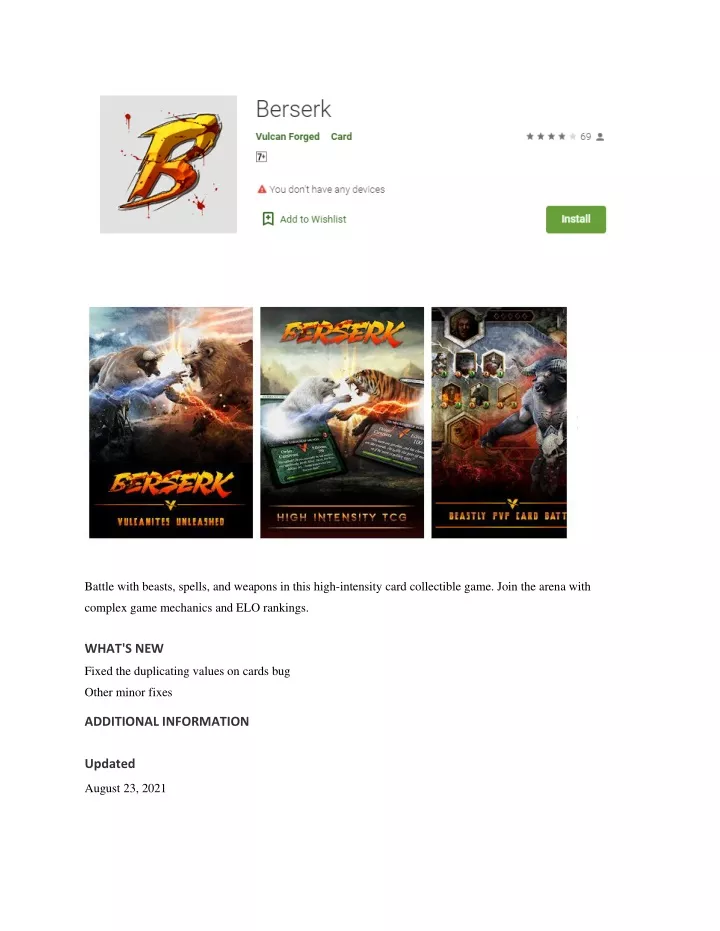Click the 69 ratings count
720x931 pixels.
pos(585,137)
